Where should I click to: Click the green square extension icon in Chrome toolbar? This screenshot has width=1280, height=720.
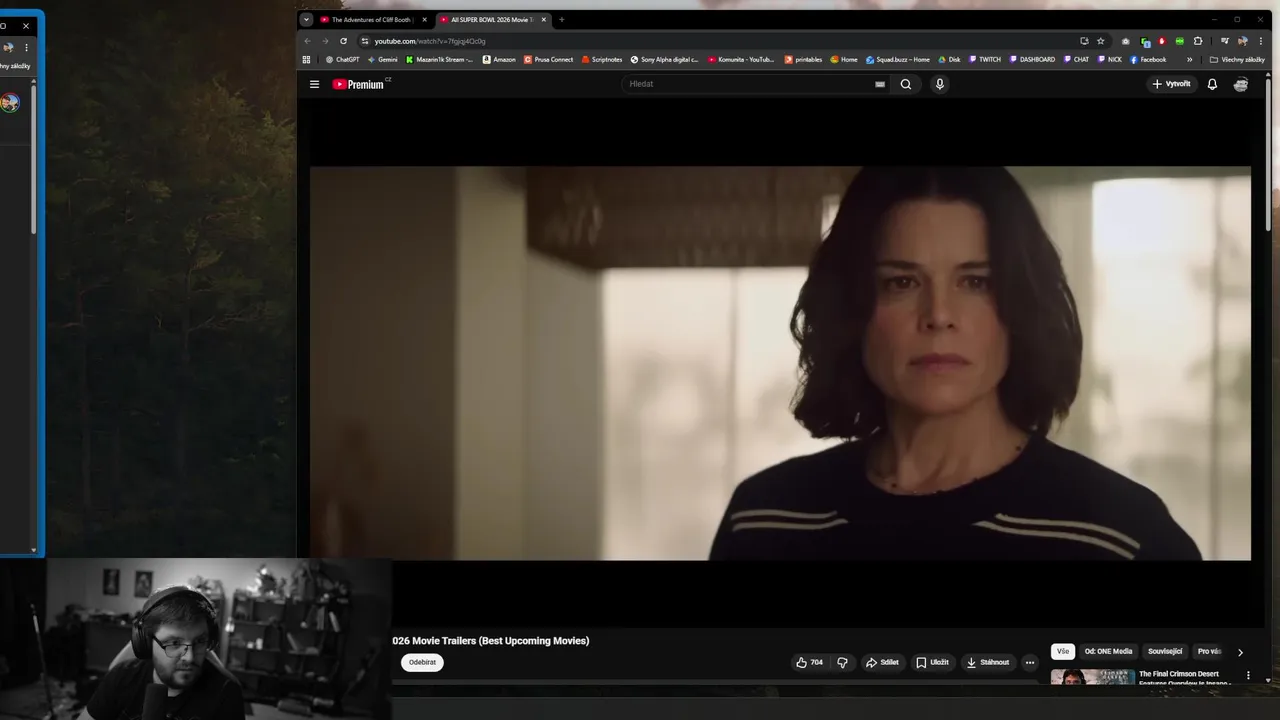click(1180, 41)
